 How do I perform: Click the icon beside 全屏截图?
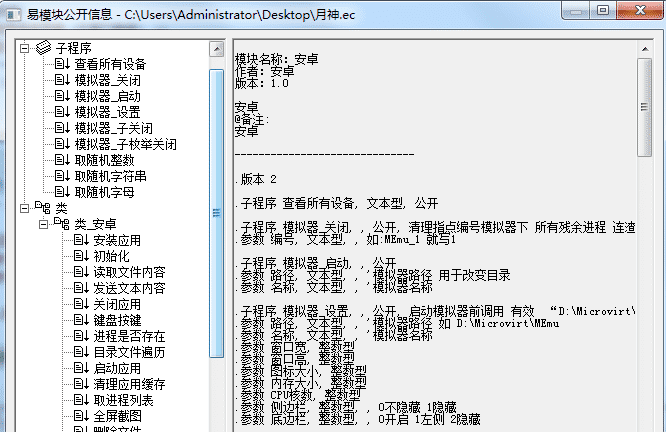81,416
